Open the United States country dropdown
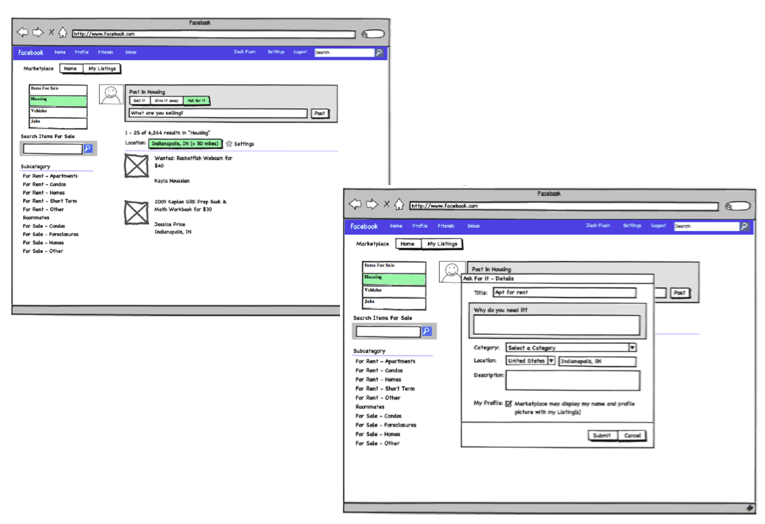This screenshot has height=524, width=765. 530,361
